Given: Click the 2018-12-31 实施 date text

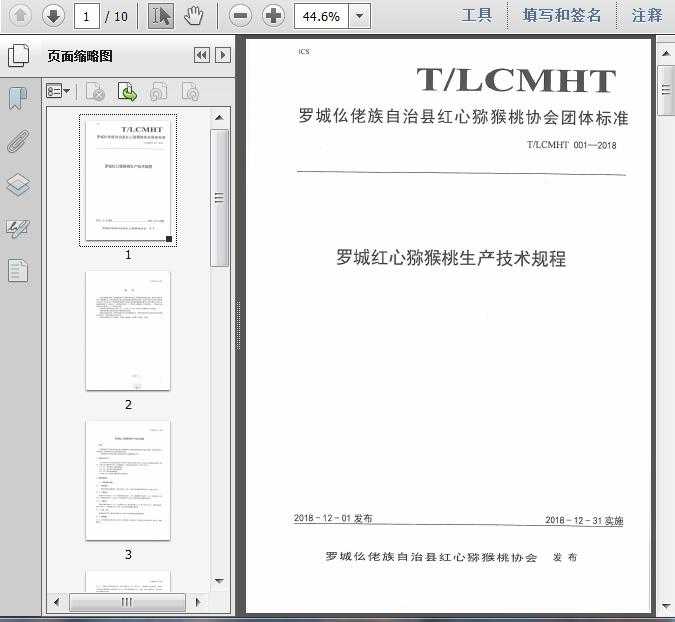Looking at the screenshot, I should click(584, 520).
